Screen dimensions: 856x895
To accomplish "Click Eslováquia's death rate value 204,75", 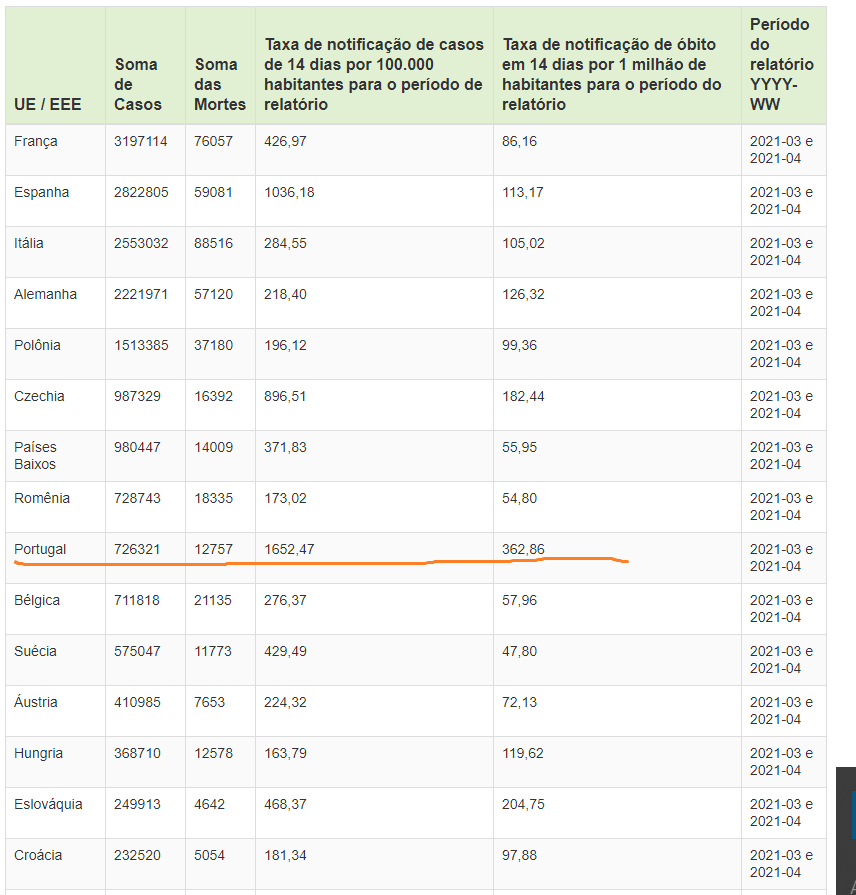I will (523, 805).
